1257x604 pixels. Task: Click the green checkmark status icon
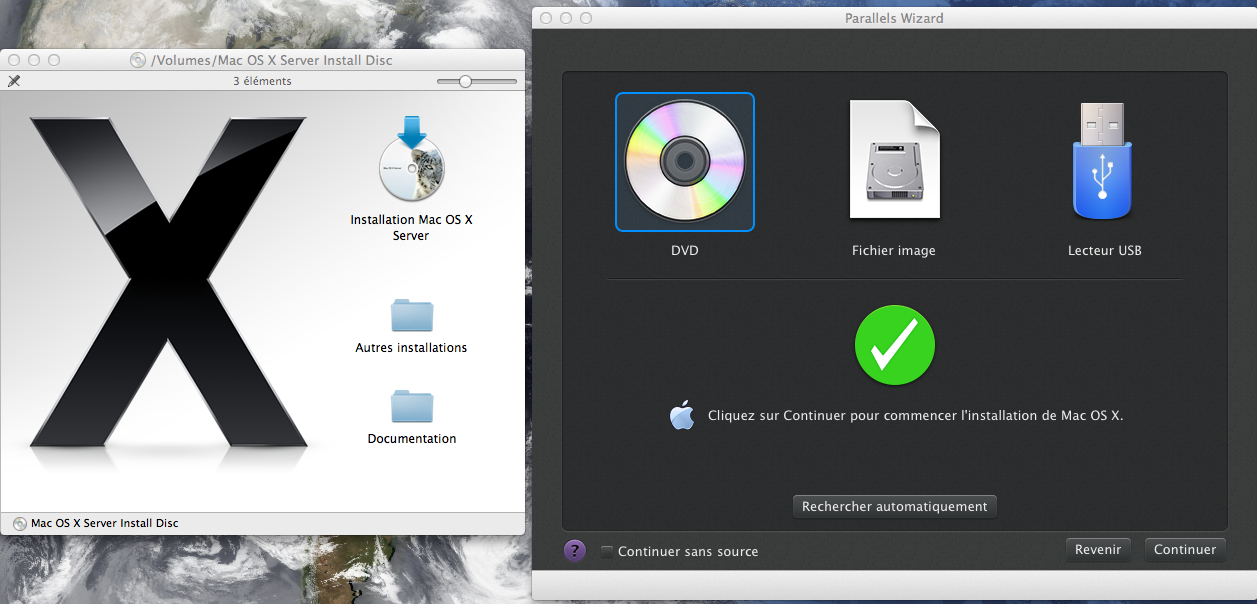pos(895,345)
